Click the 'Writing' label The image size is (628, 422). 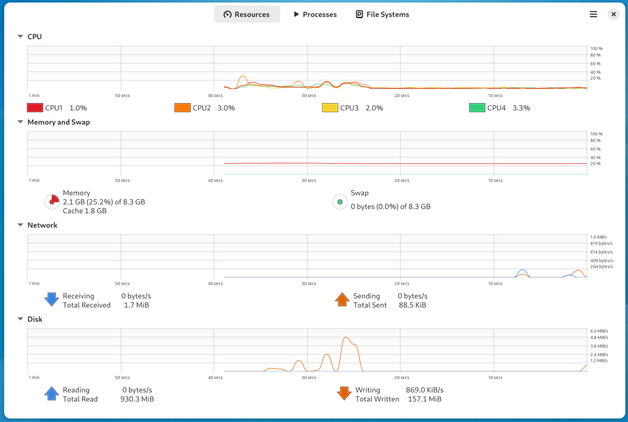coord(367,390)
